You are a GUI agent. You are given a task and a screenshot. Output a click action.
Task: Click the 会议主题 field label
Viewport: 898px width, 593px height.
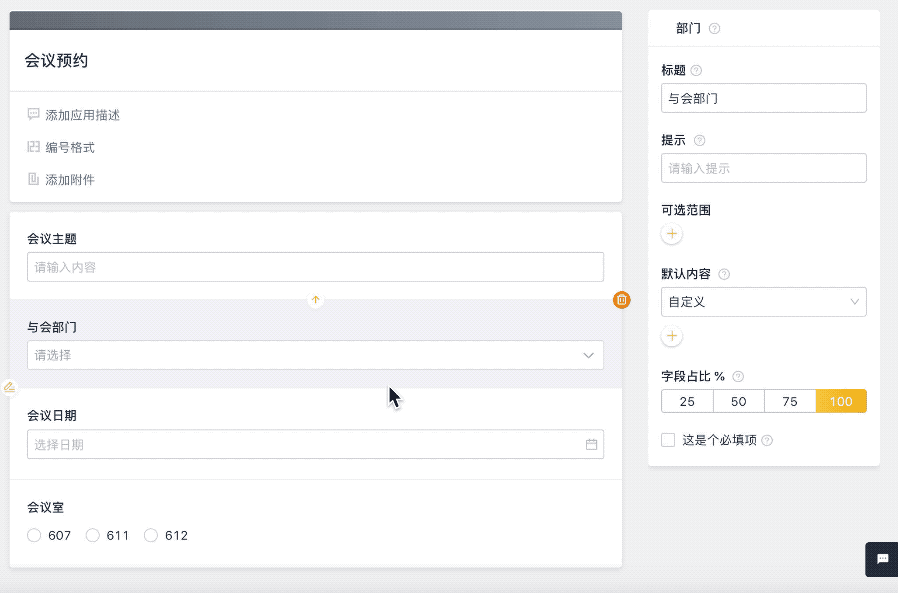point(52,239)
